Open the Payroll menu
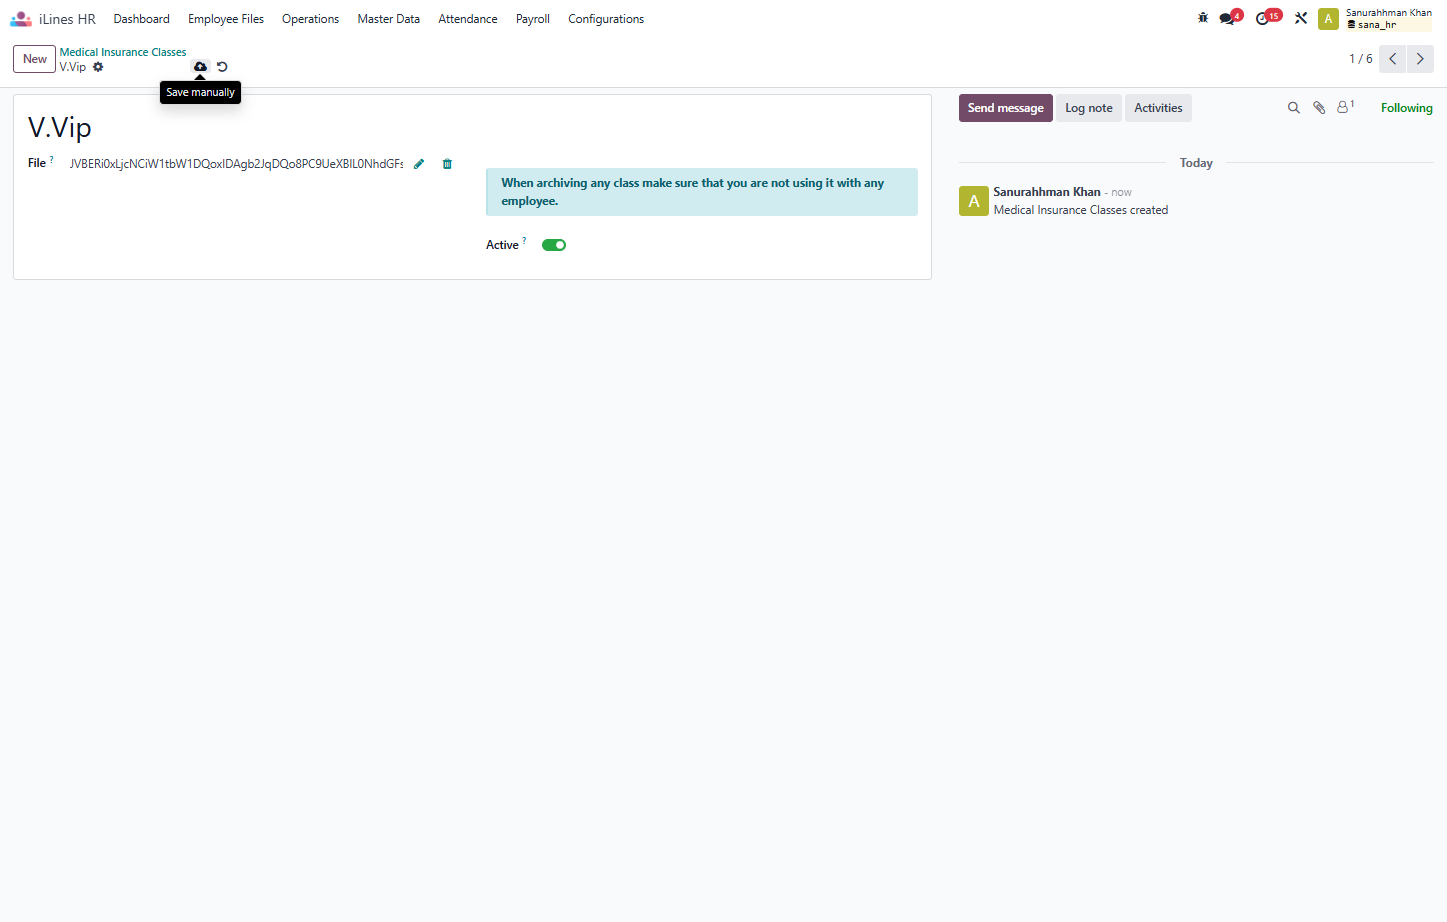 533,19
